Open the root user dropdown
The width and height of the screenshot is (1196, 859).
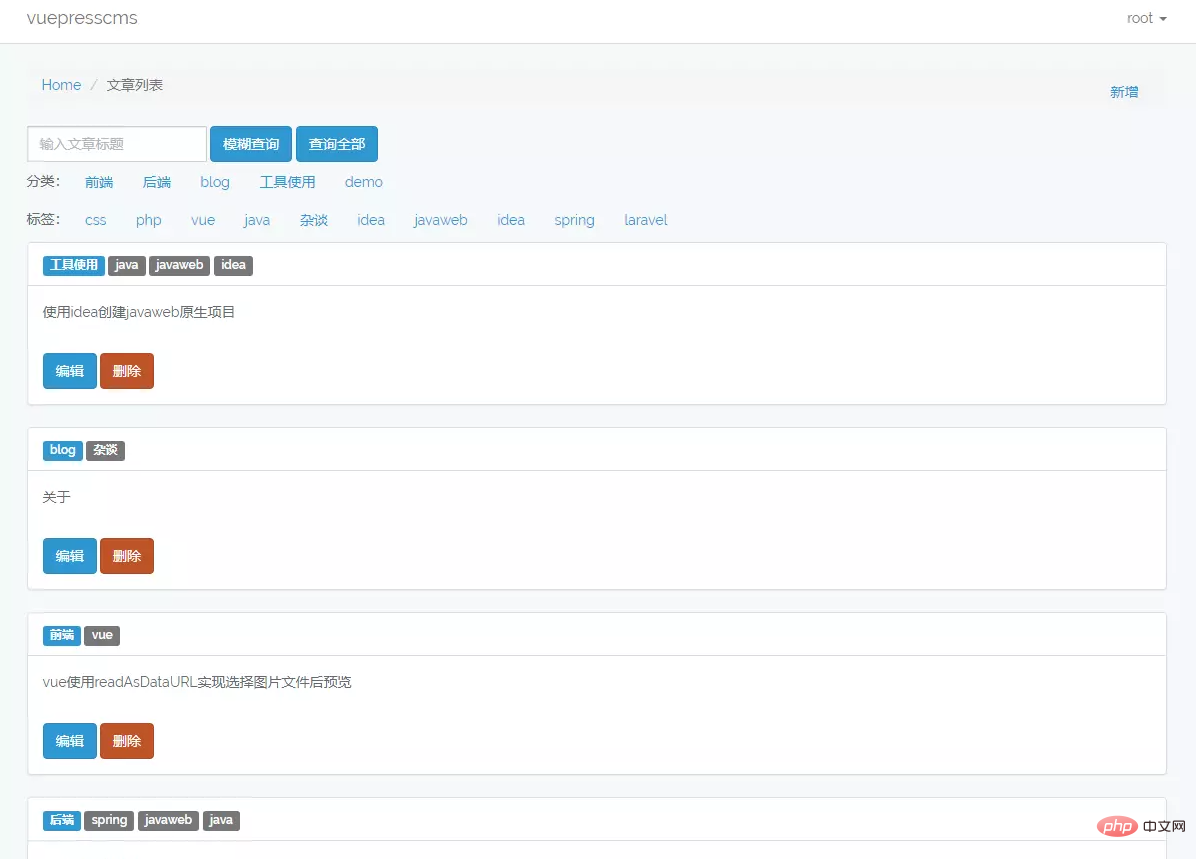click(1146, 18)
